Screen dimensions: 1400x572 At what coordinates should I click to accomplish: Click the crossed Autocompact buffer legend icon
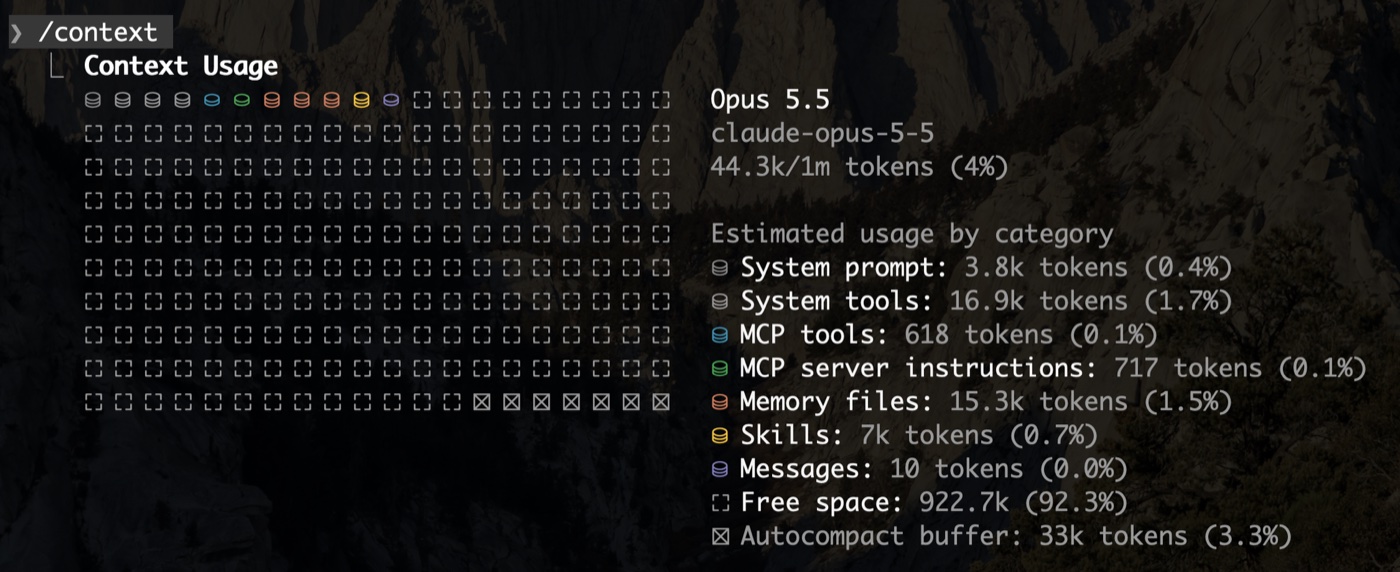(720, 537)
